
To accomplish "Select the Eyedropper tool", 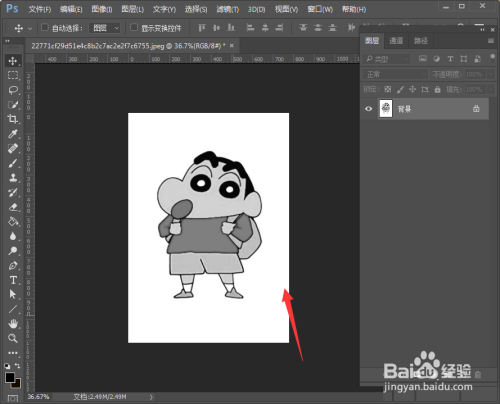I will (13, 134).
